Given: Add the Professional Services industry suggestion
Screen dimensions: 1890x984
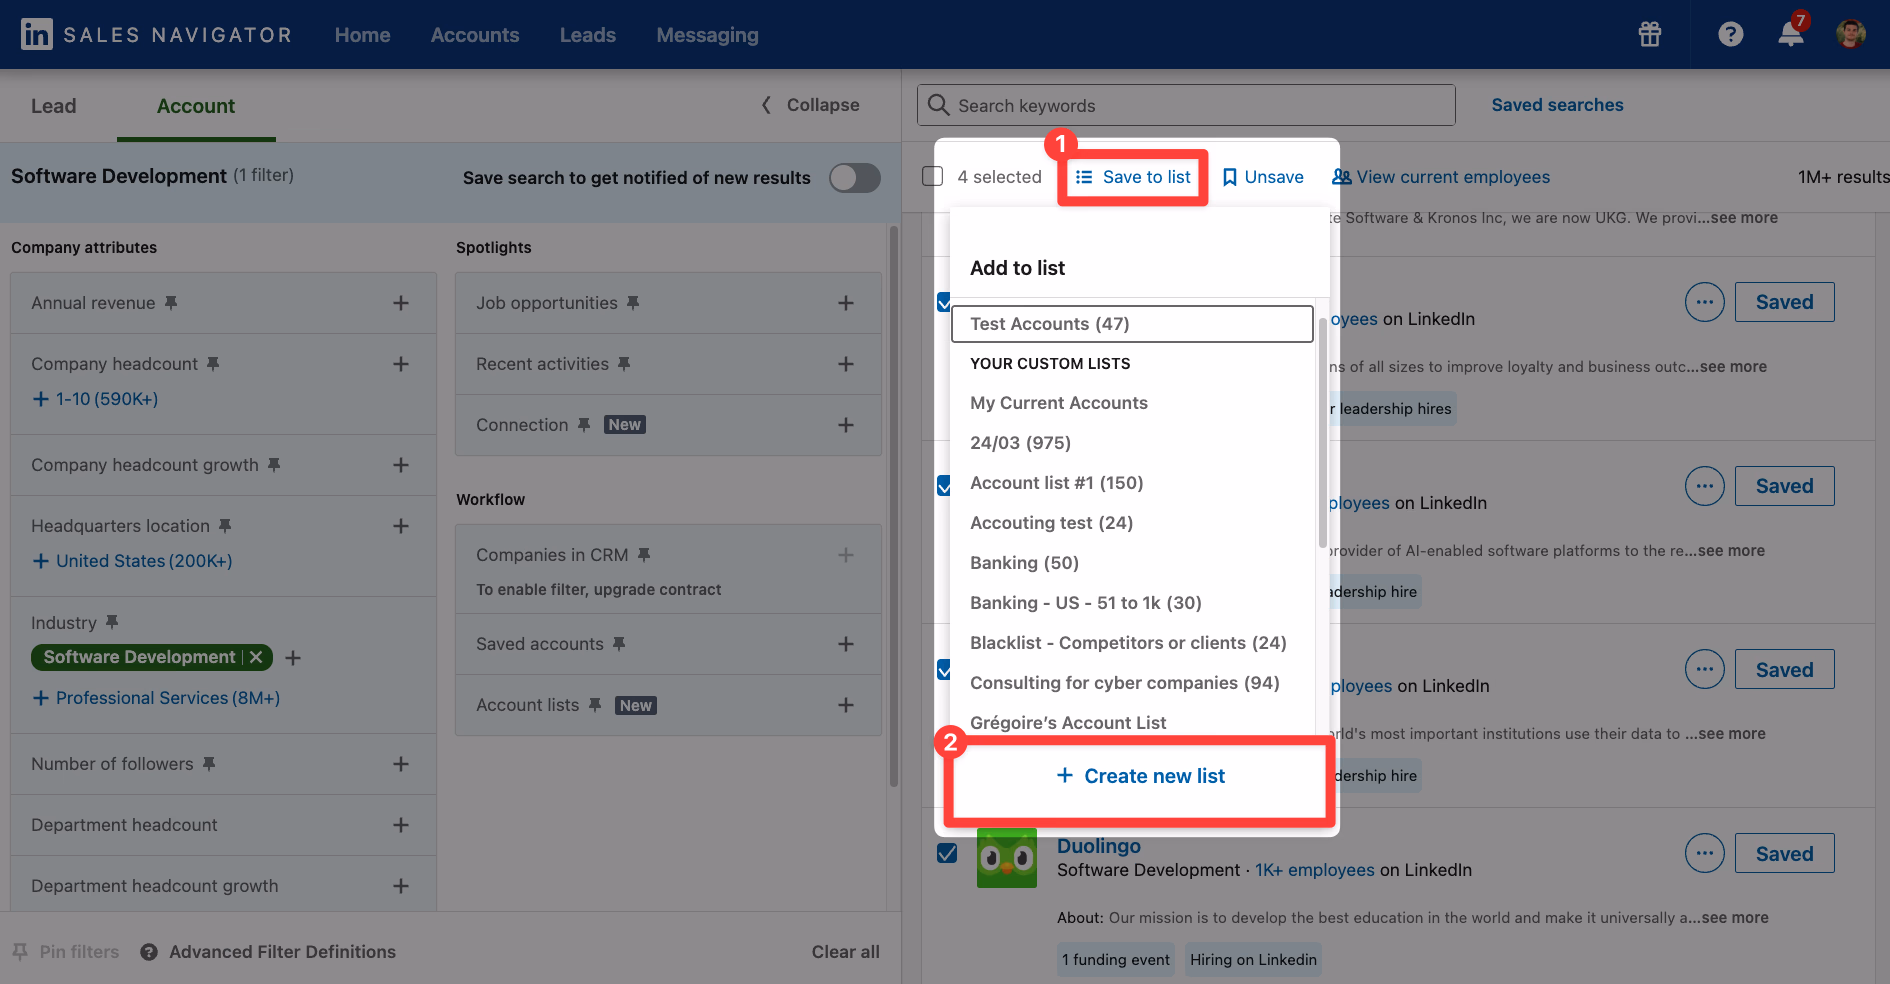Looking at the screenshot, I should click(x=157, y=698).
